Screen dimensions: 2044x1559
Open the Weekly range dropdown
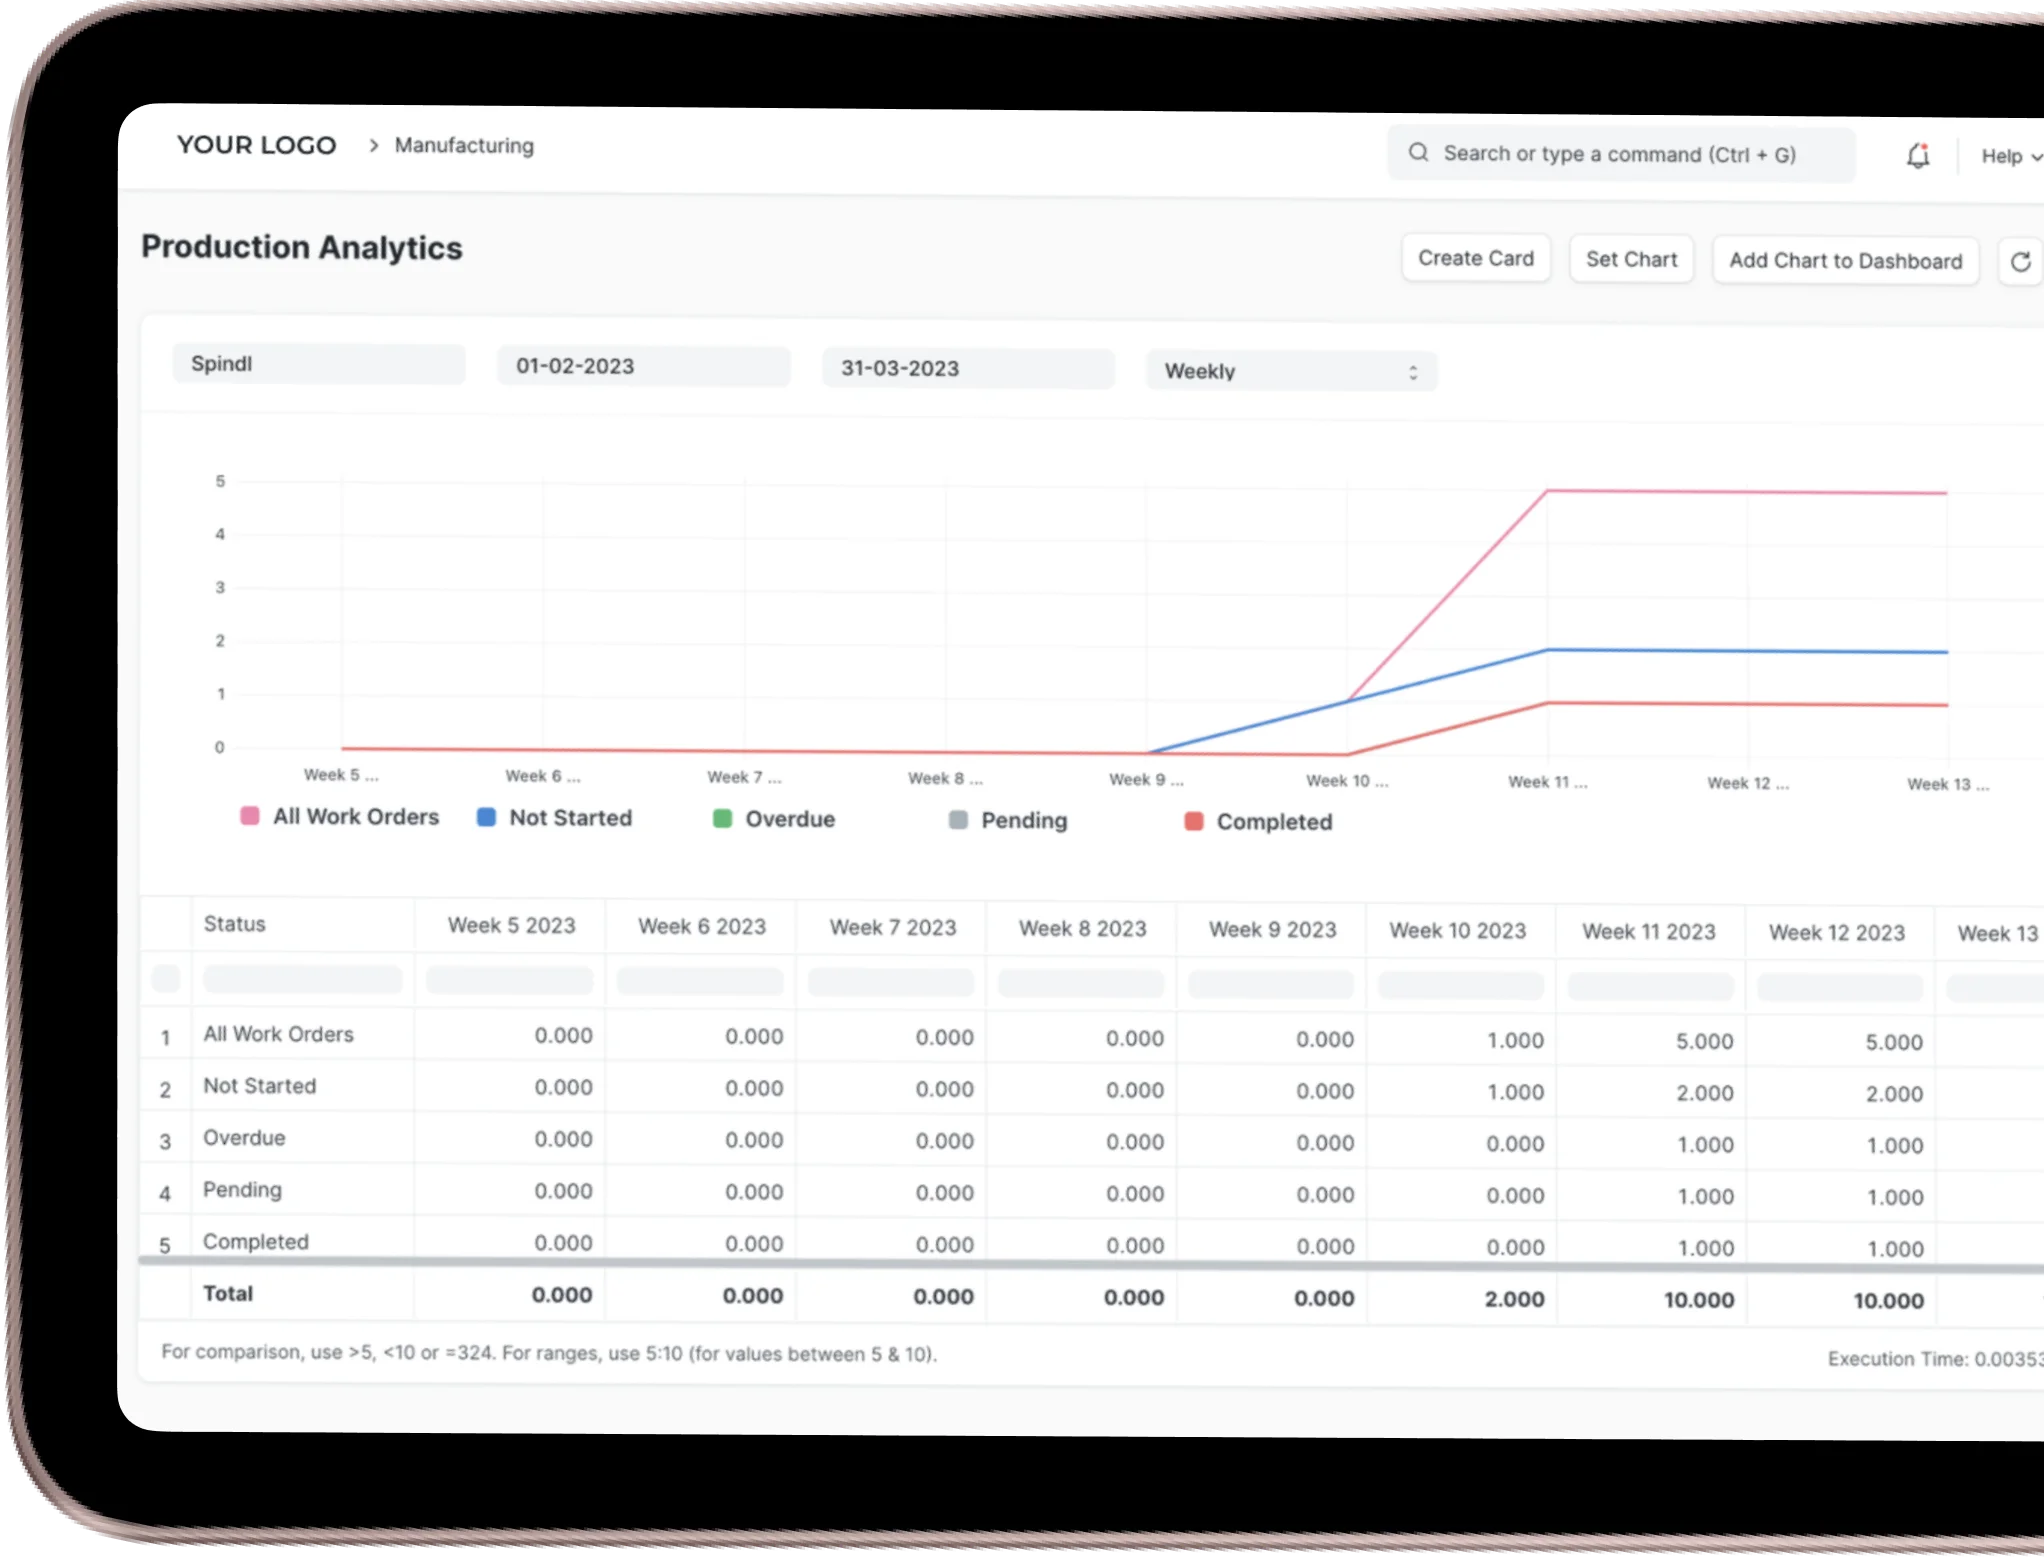pos(1290,371)
